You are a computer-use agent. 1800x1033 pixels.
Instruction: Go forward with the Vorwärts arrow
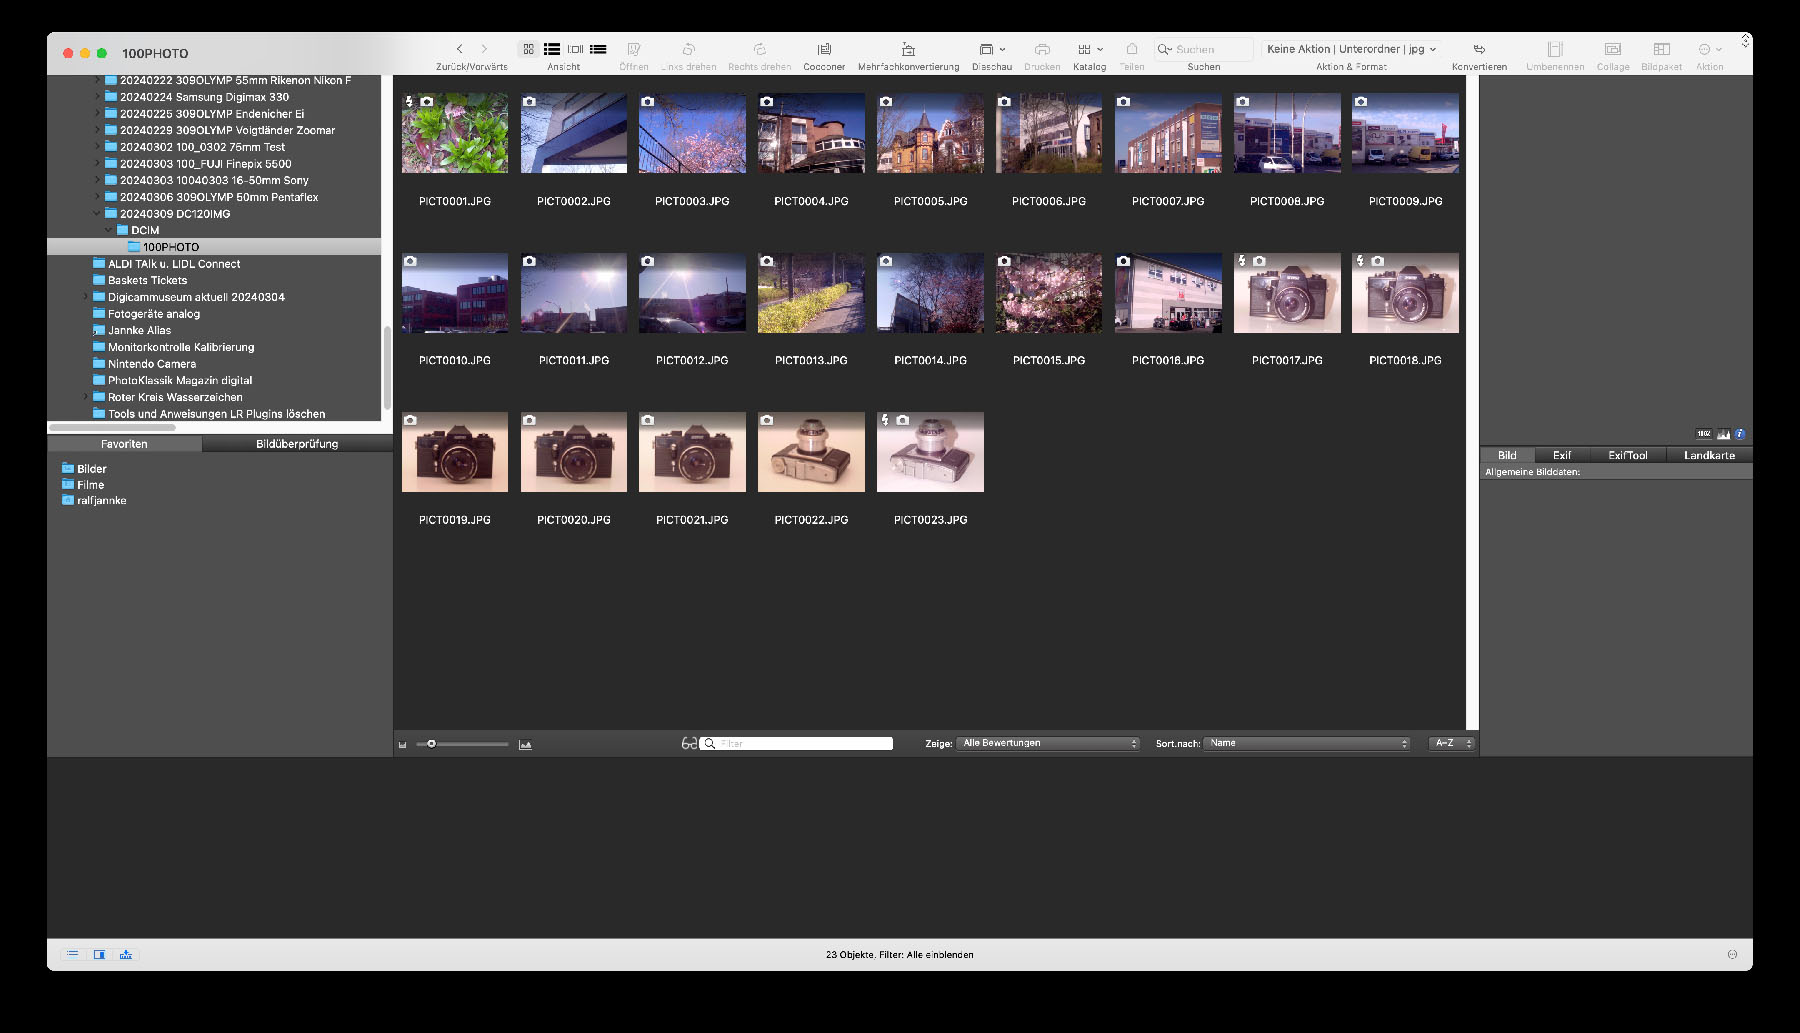pyautogui.click(x=484, y=49)
